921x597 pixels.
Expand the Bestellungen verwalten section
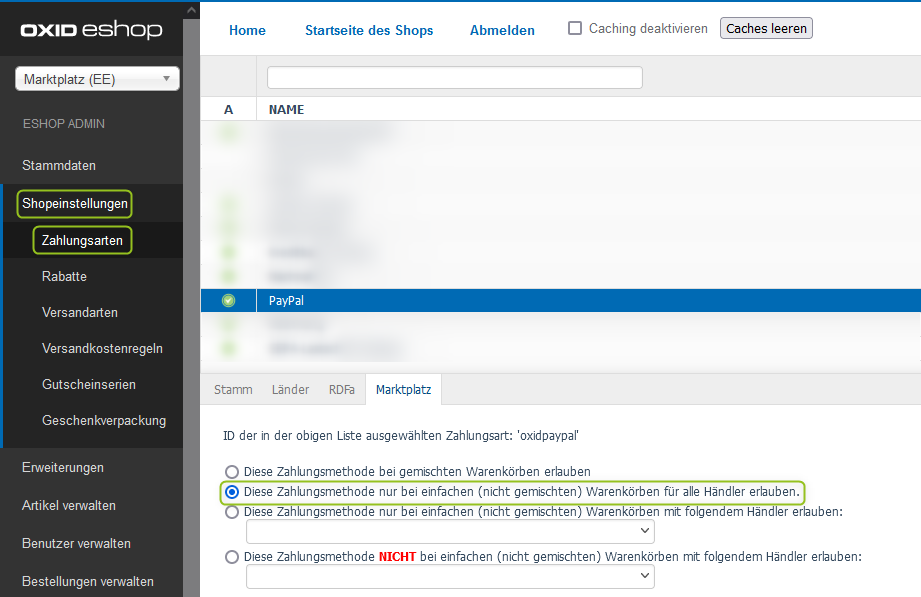pos(88,581)
